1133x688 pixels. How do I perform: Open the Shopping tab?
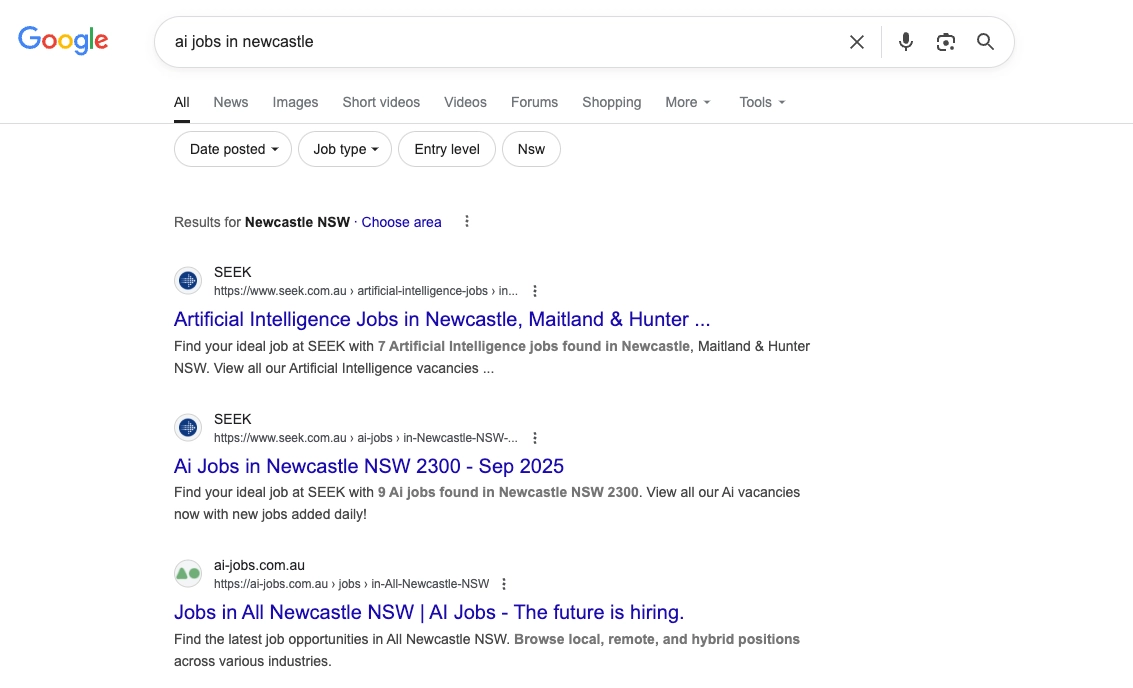pos(611,102)
